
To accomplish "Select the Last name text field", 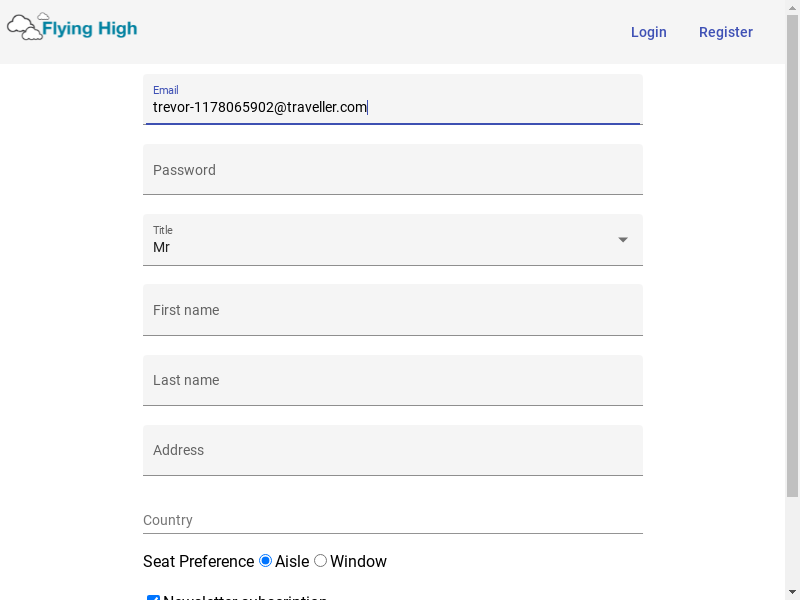I will 392,380.
